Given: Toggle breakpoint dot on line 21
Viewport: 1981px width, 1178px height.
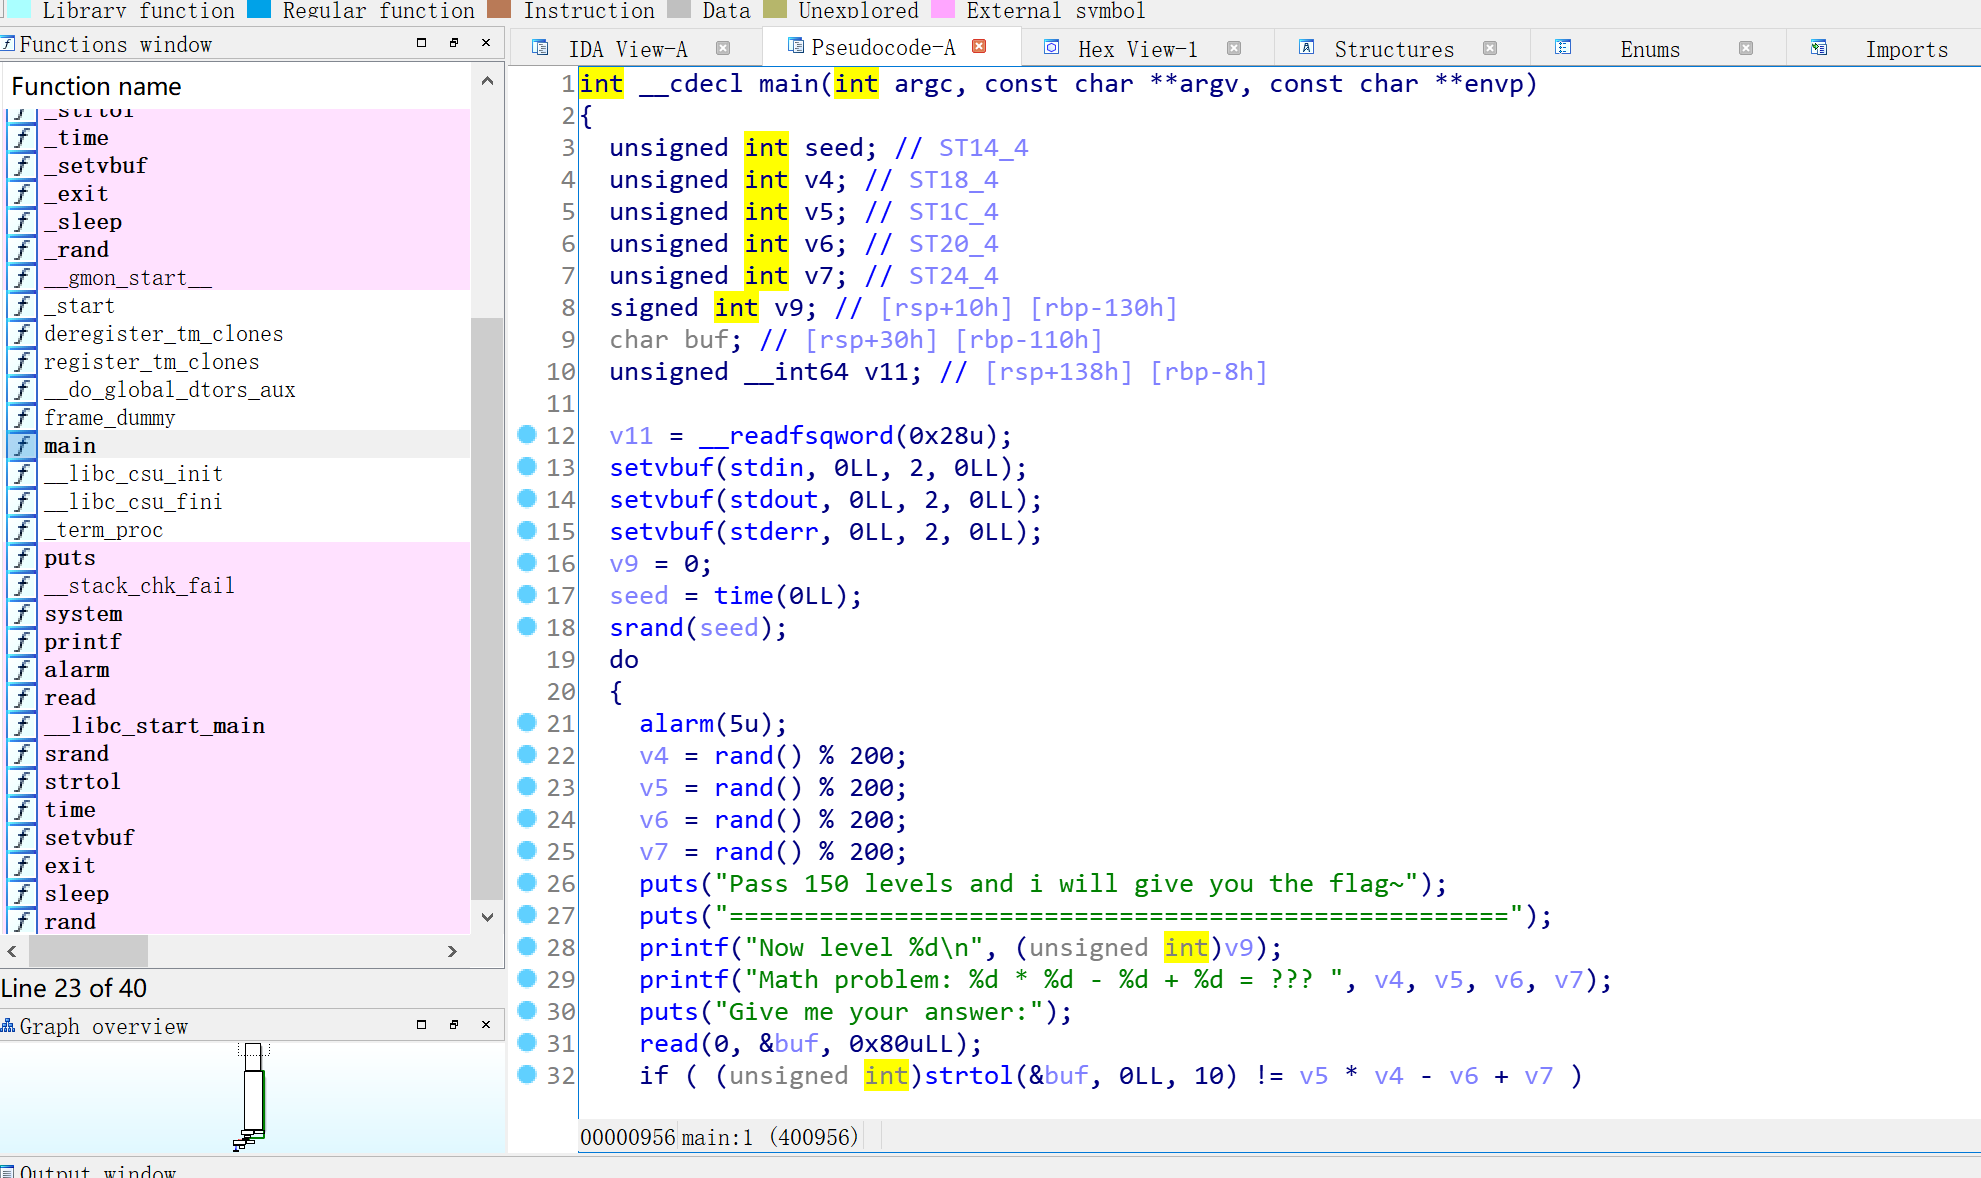Looking at the screenshot, I should pyautogui.click(x=527, y=723).
